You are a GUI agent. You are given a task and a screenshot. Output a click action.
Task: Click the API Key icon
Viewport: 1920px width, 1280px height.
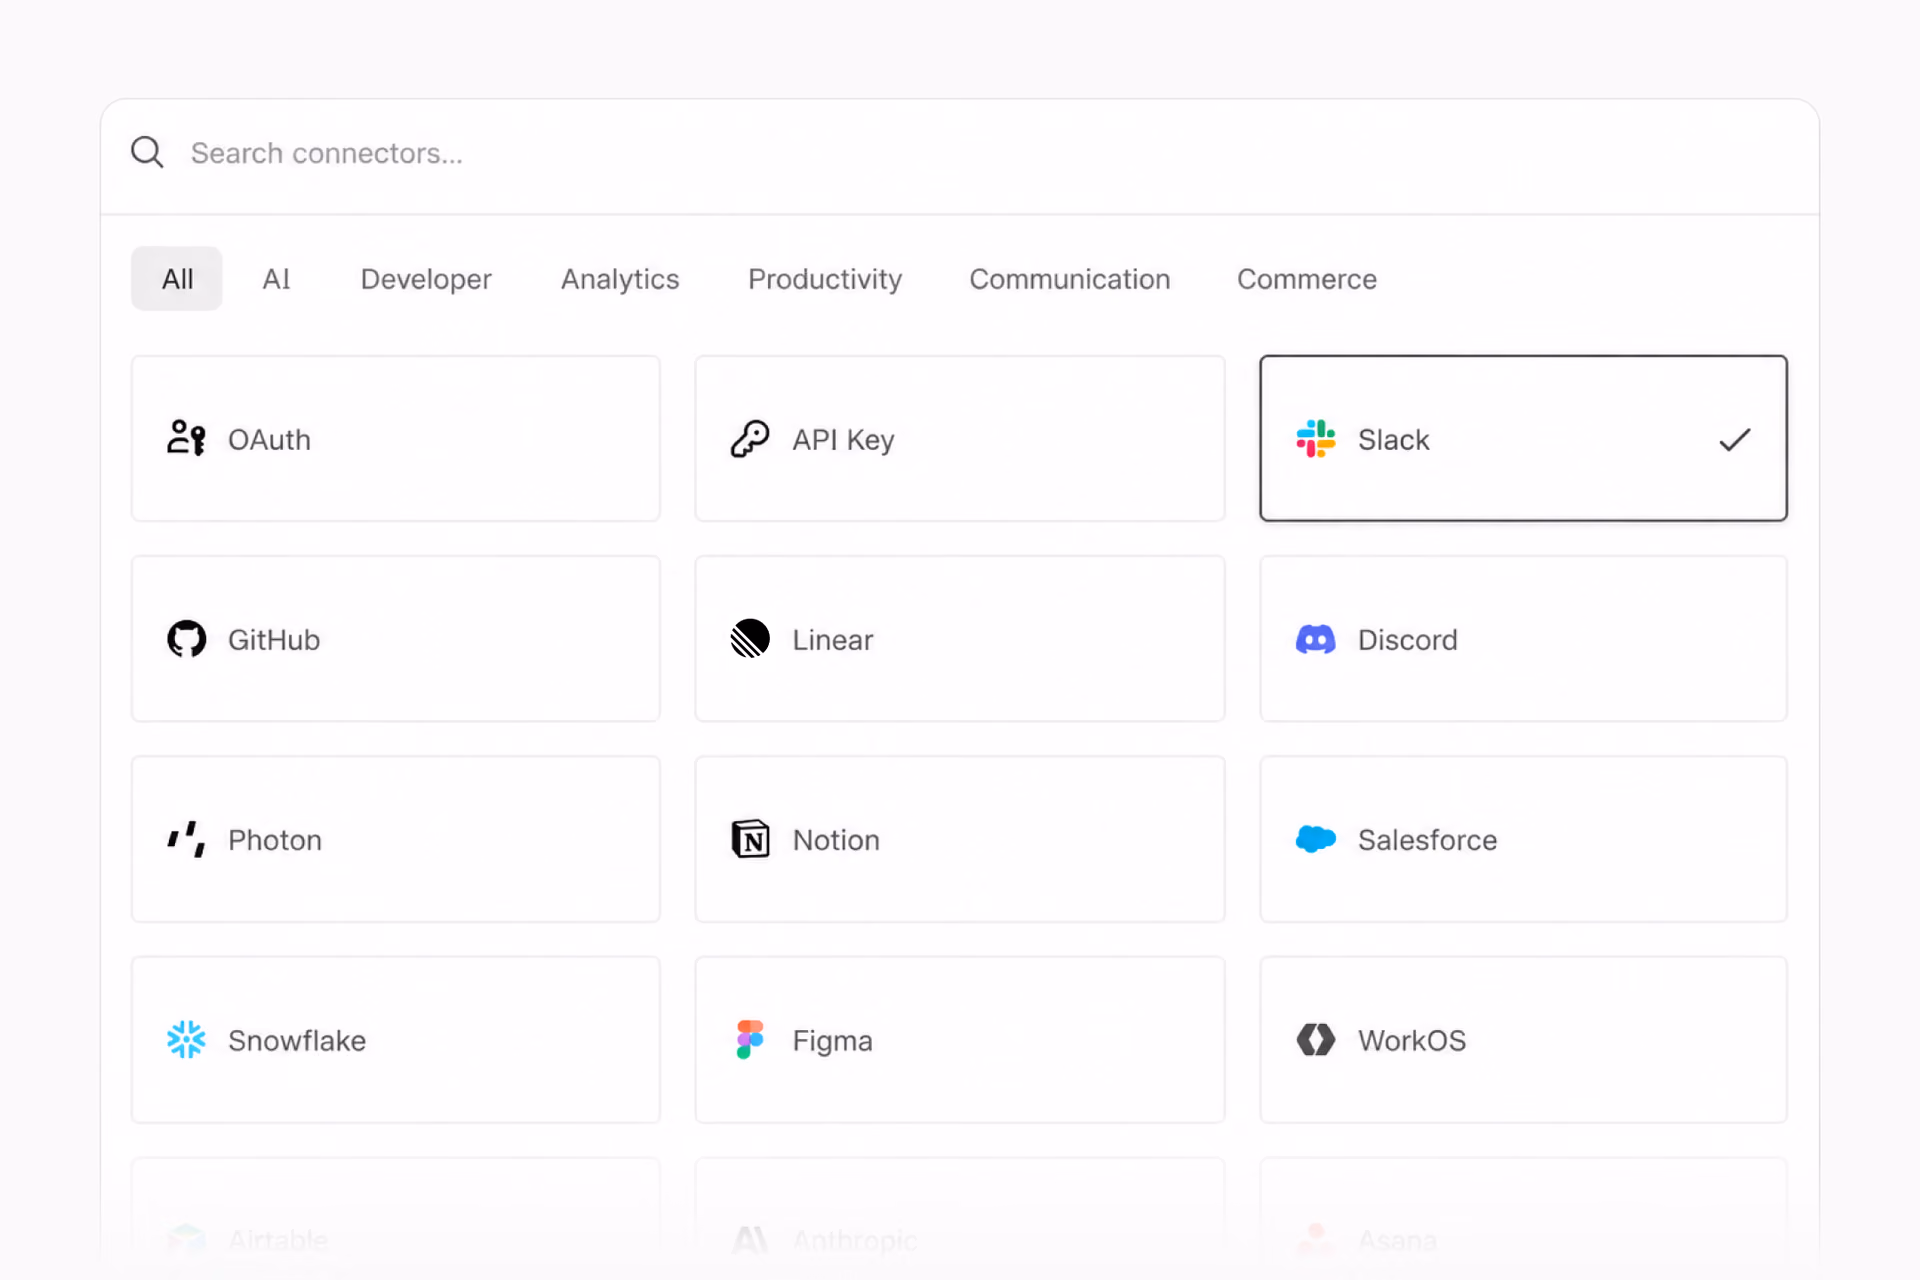pos(750,438)
